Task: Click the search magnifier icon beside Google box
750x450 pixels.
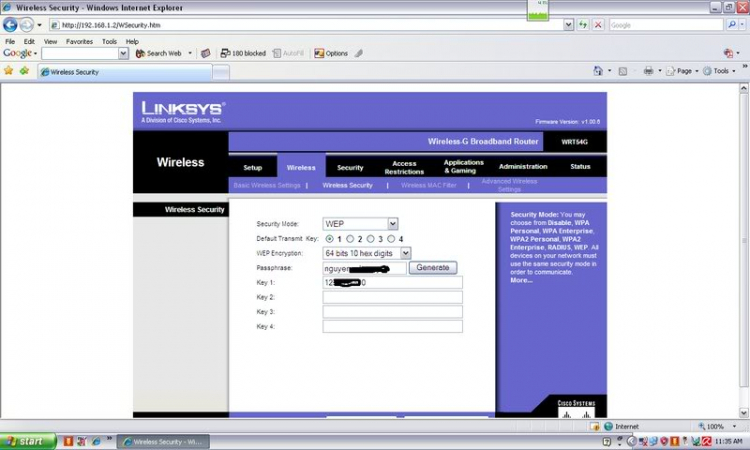Action: (731, 24)
